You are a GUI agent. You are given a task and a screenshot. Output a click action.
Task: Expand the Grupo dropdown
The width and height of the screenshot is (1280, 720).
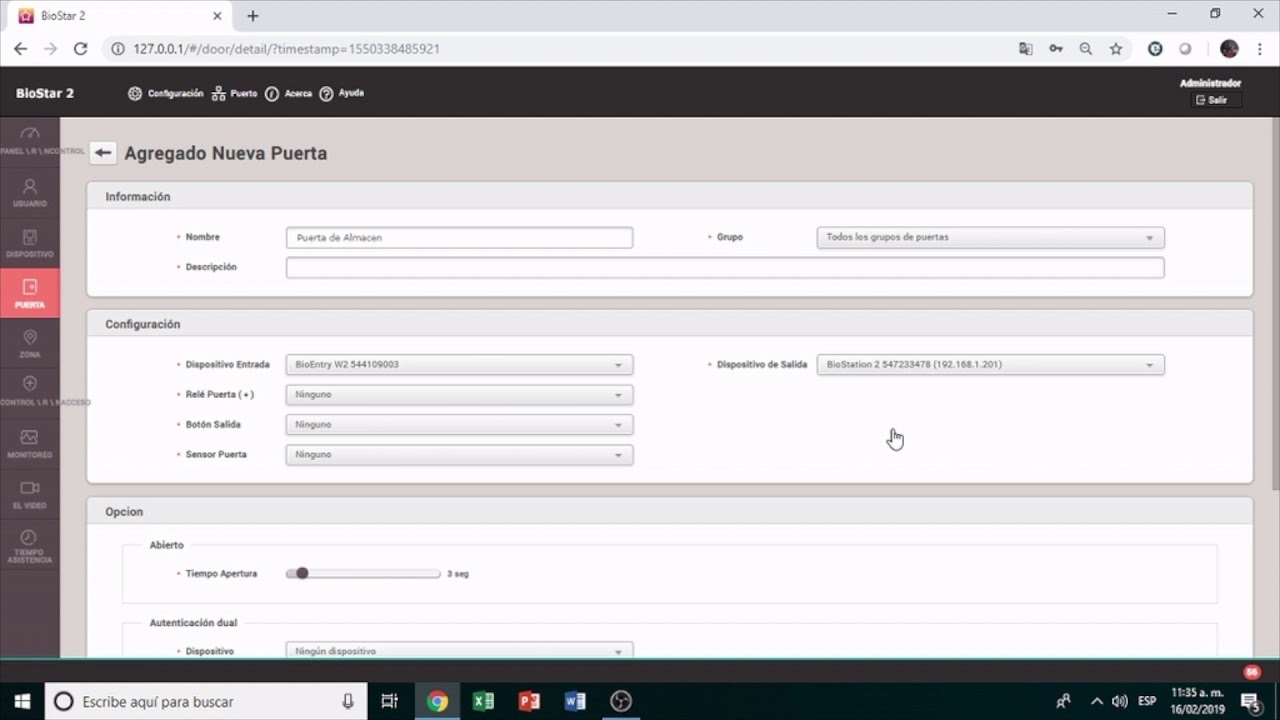[x=991, y=237]
